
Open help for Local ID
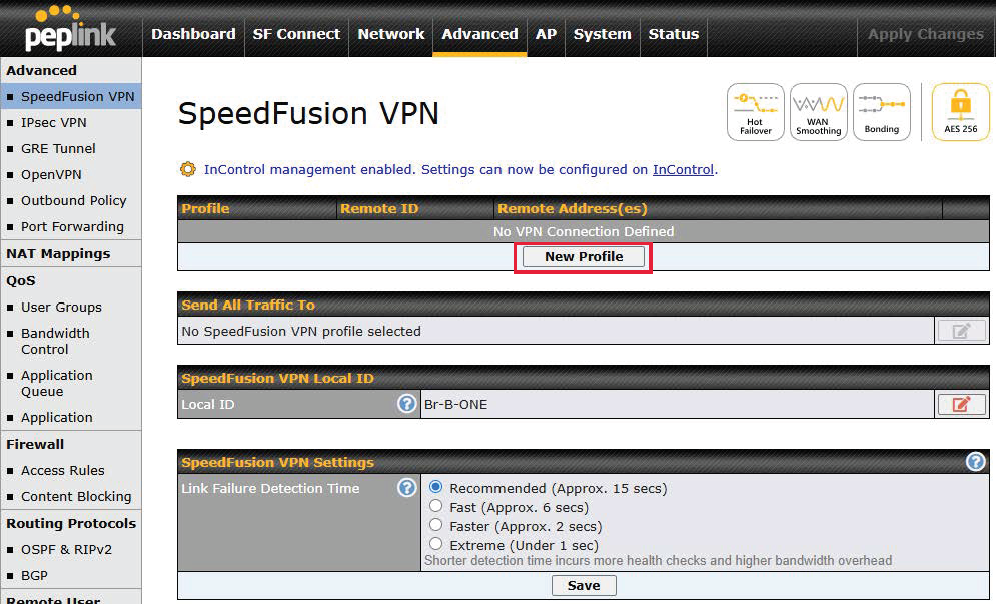click(407, 403)
